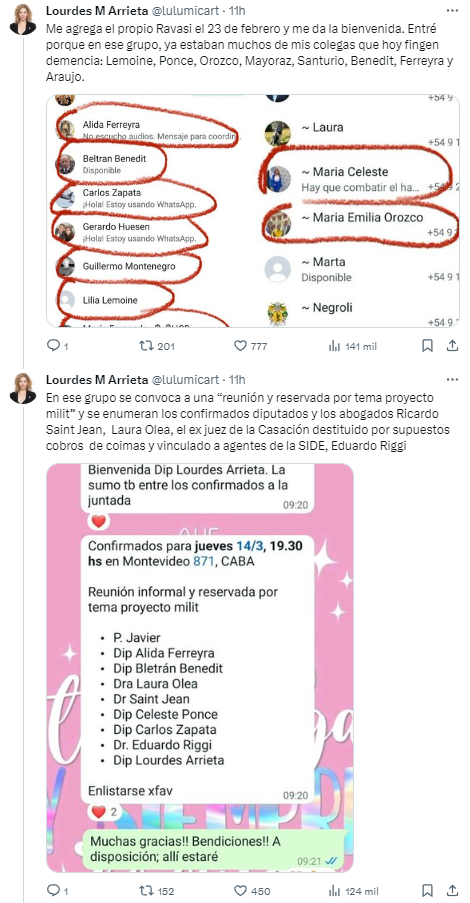This screenshot has width=470, height=903.
Task: Retweet the first tweet with 201 reposts
Action: coord(157,346)
